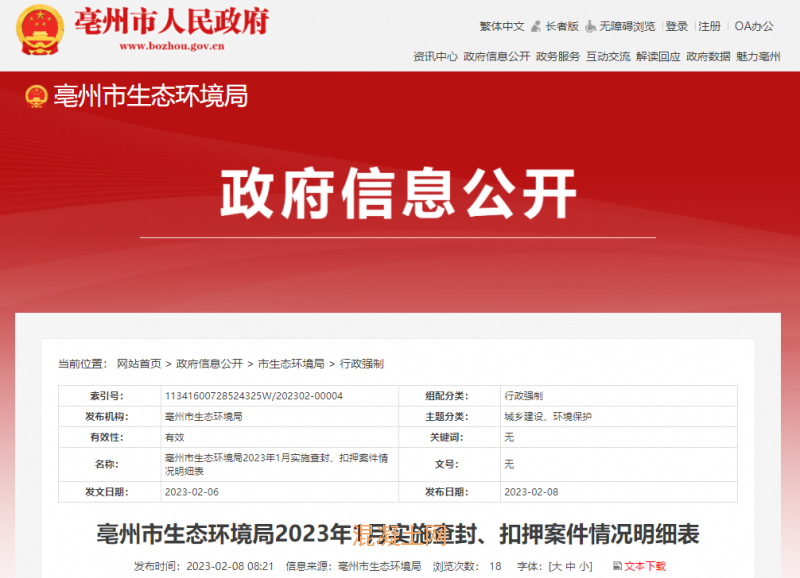Click the national emblem in the site logo

39,29
